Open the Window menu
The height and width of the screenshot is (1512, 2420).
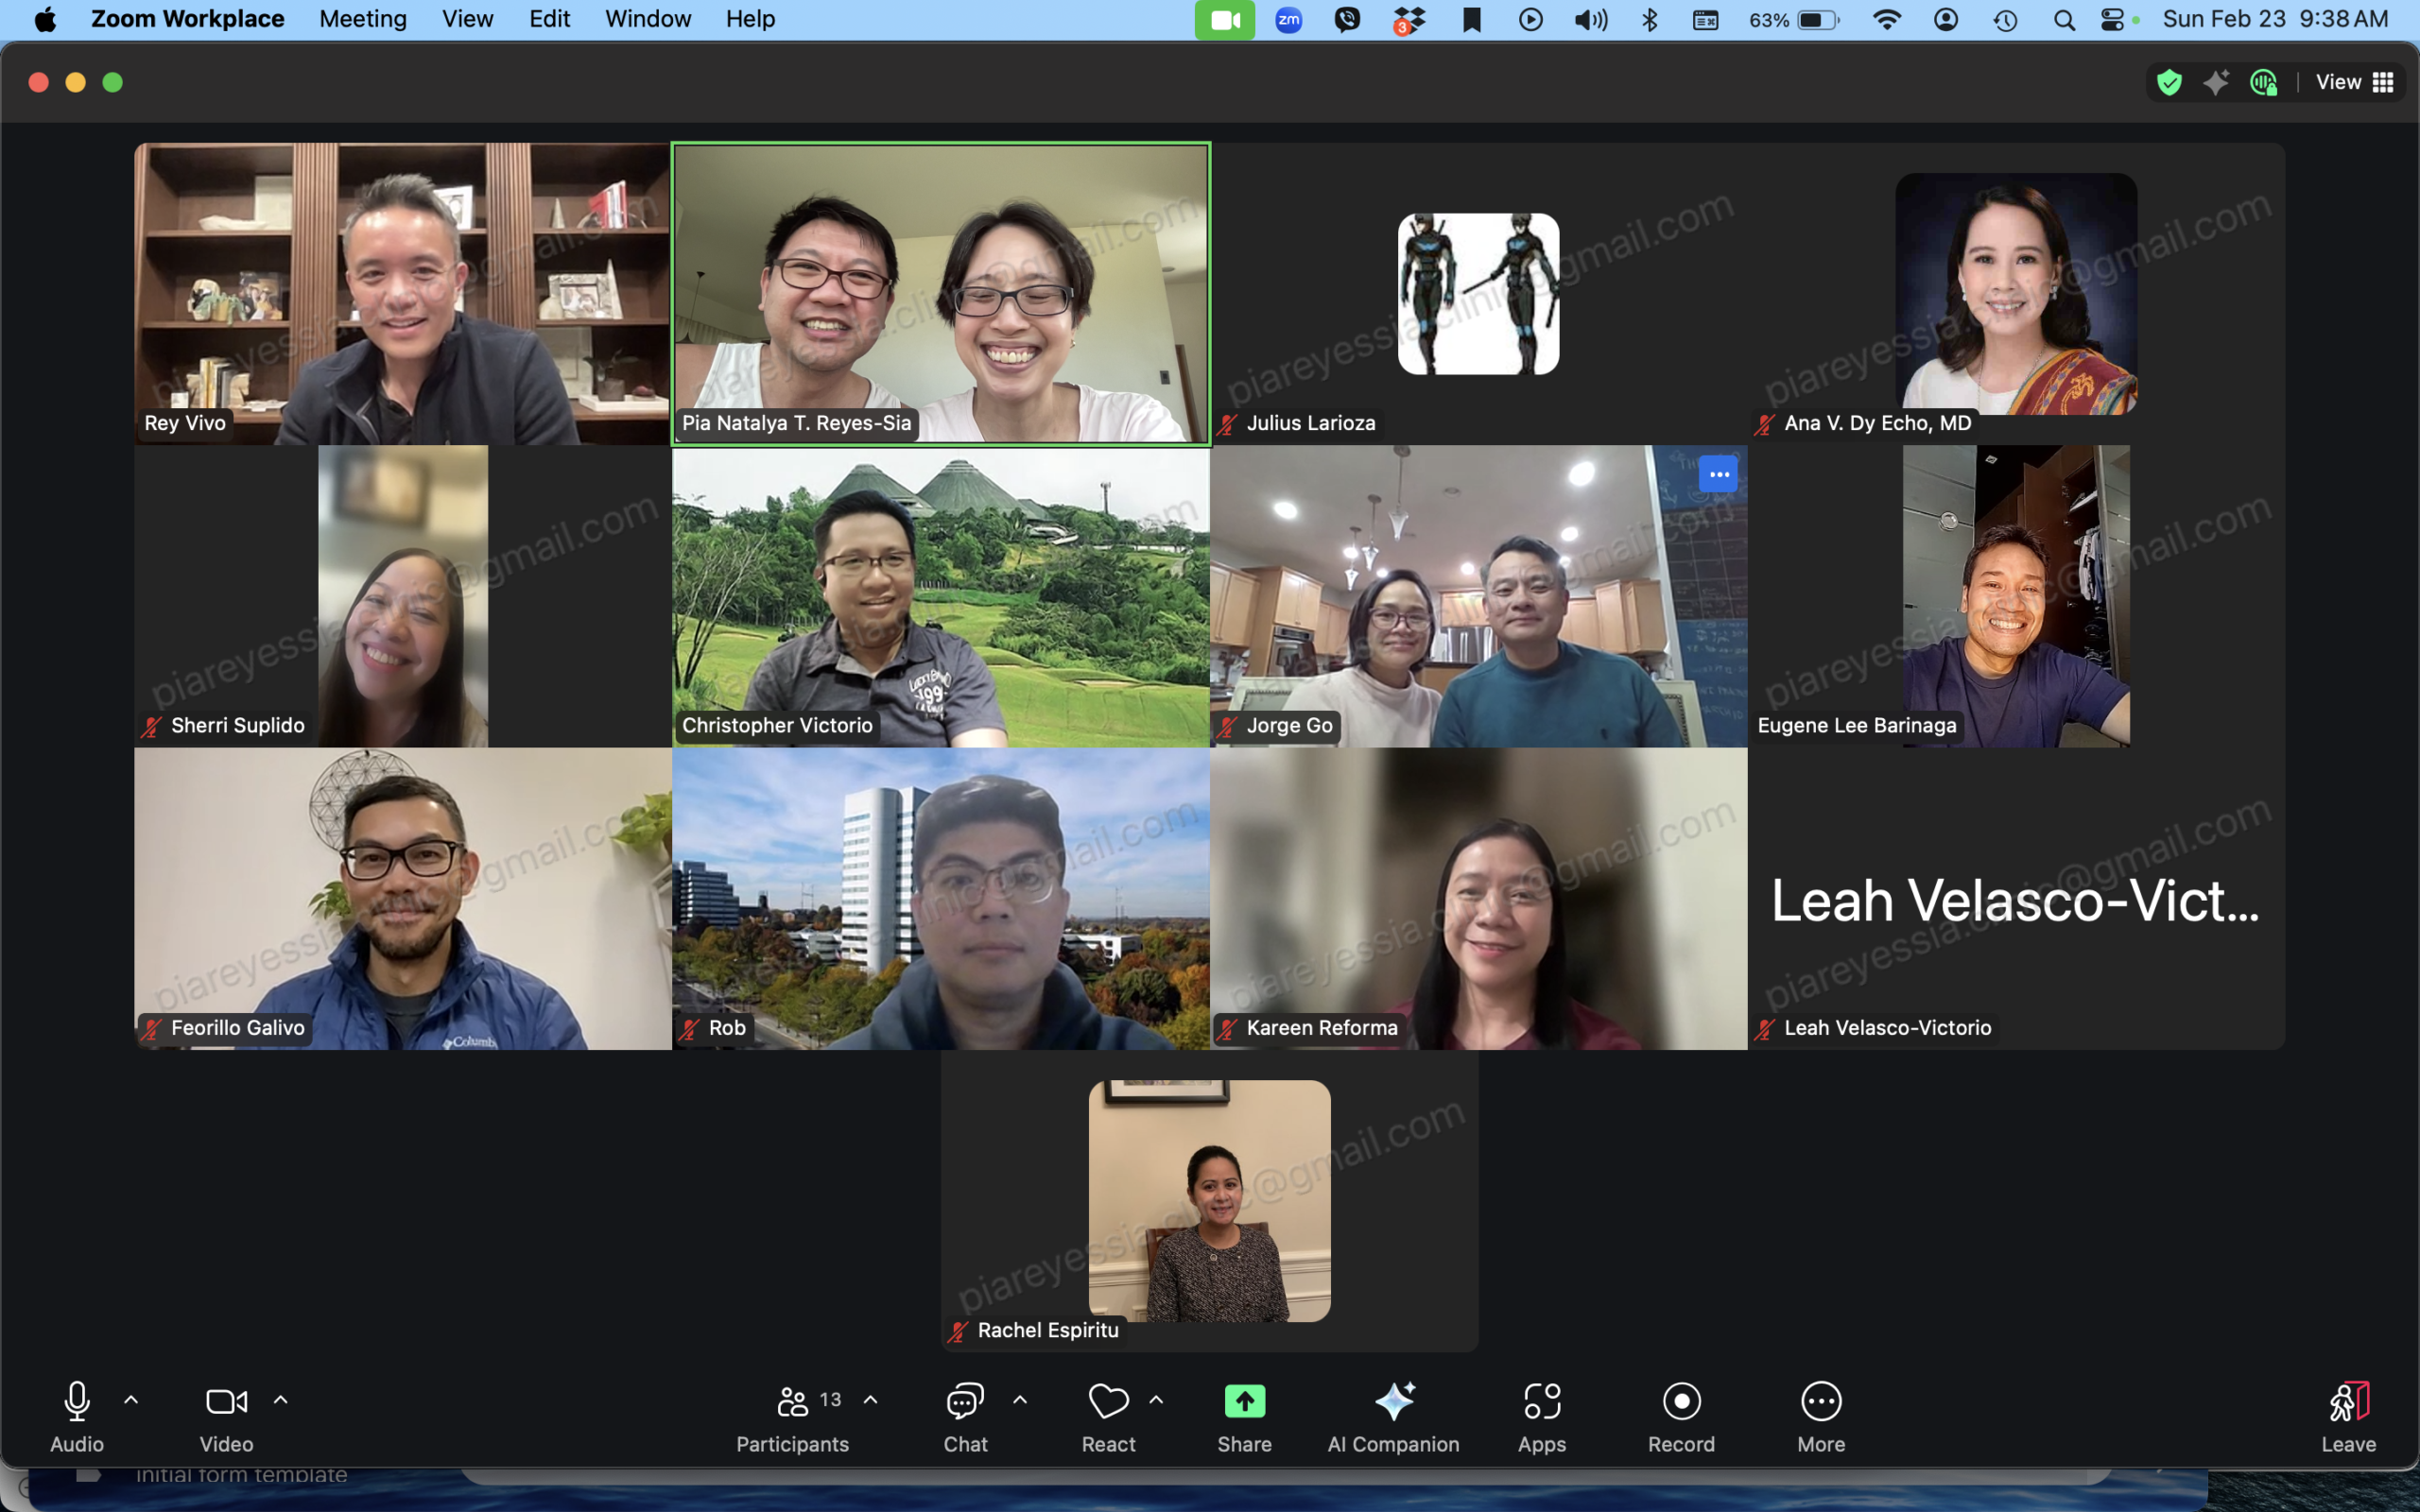point(647,19)
